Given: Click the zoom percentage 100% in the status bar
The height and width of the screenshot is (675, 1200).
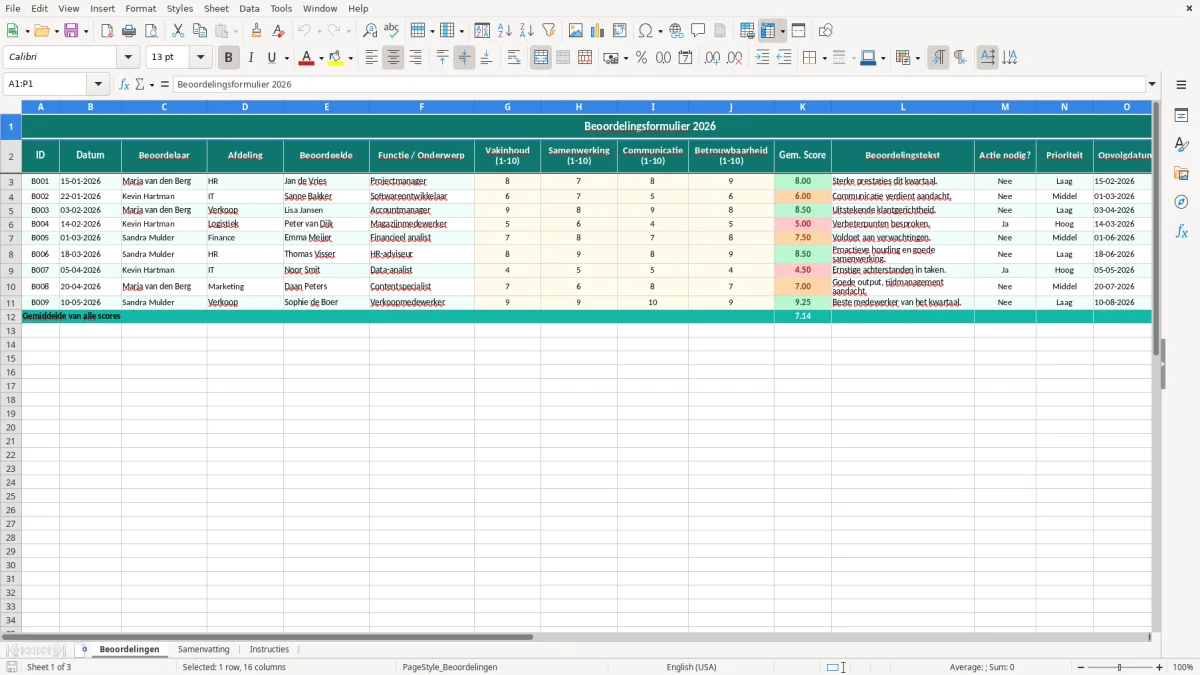Looking at the screenshot, I should coord(1183,667).
